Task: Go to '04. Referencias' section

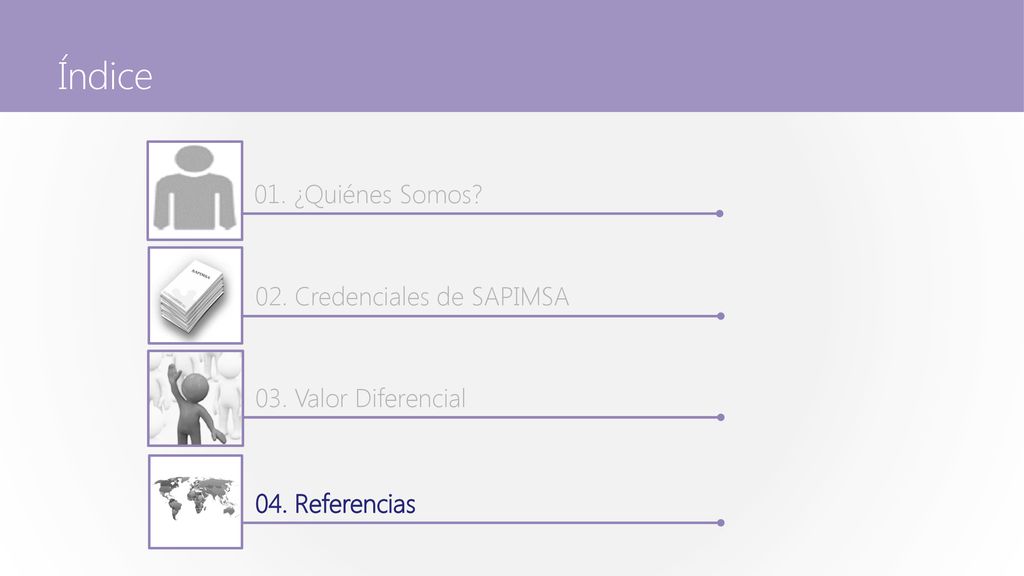Action: (335, 504)
